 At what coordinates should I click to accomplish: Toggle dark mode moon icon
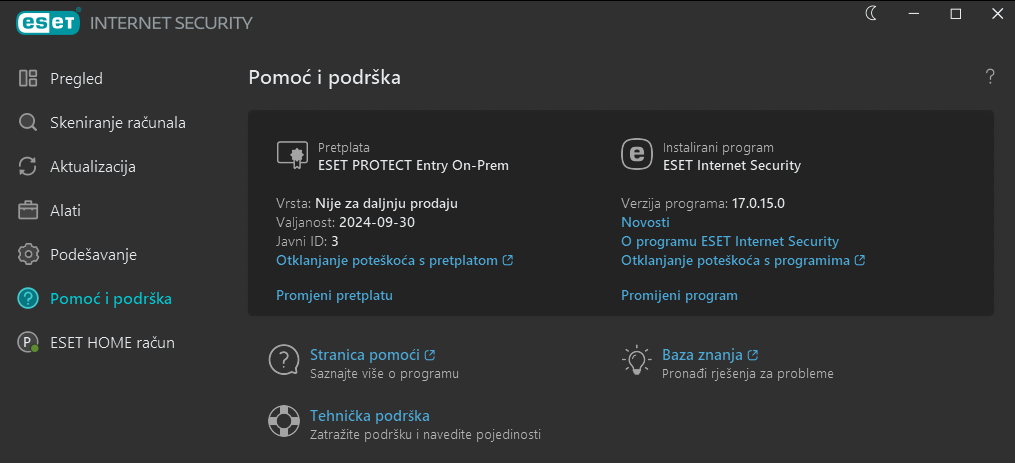870,13
